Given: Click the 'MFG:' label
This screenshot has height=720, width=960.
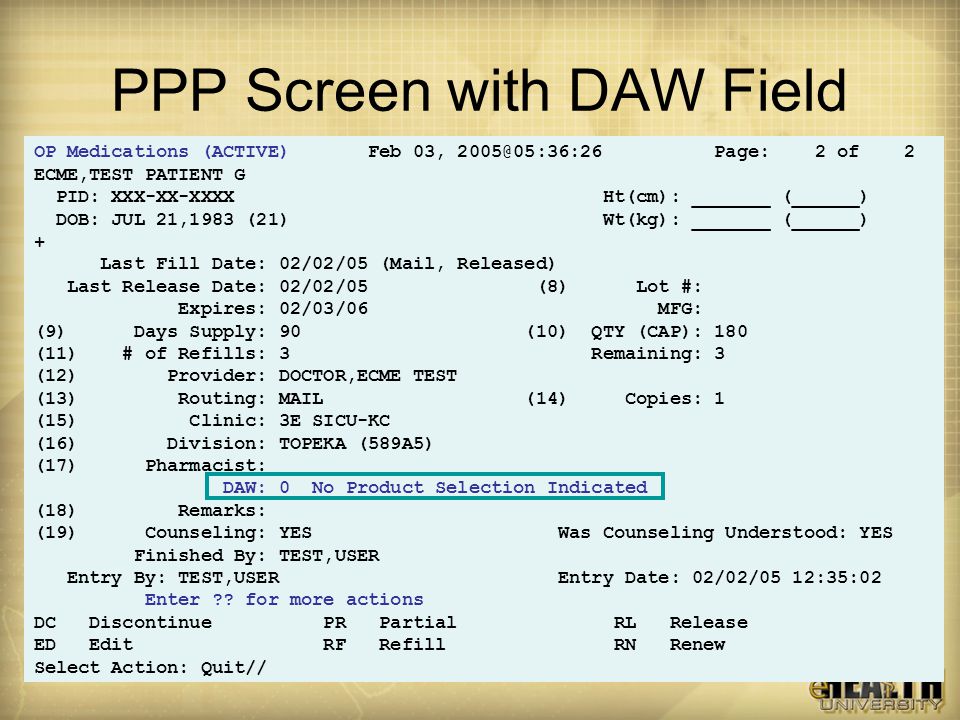Looking at the screenshot, I should pyautogui.click(x=679, y=309).
